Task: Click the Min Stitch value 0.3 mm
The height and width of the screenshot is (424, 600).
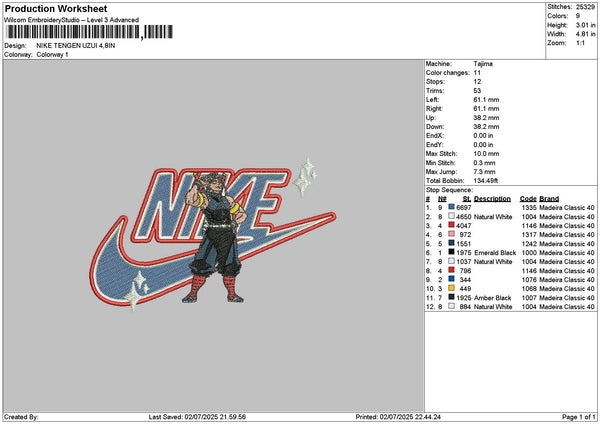Action: 484,163
